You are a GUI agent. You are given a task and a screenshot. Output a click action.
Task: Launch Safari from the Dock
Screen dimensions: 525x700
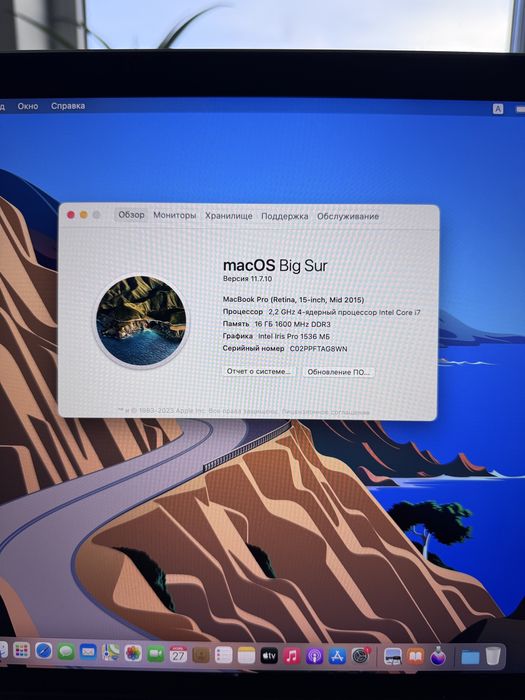44,651
